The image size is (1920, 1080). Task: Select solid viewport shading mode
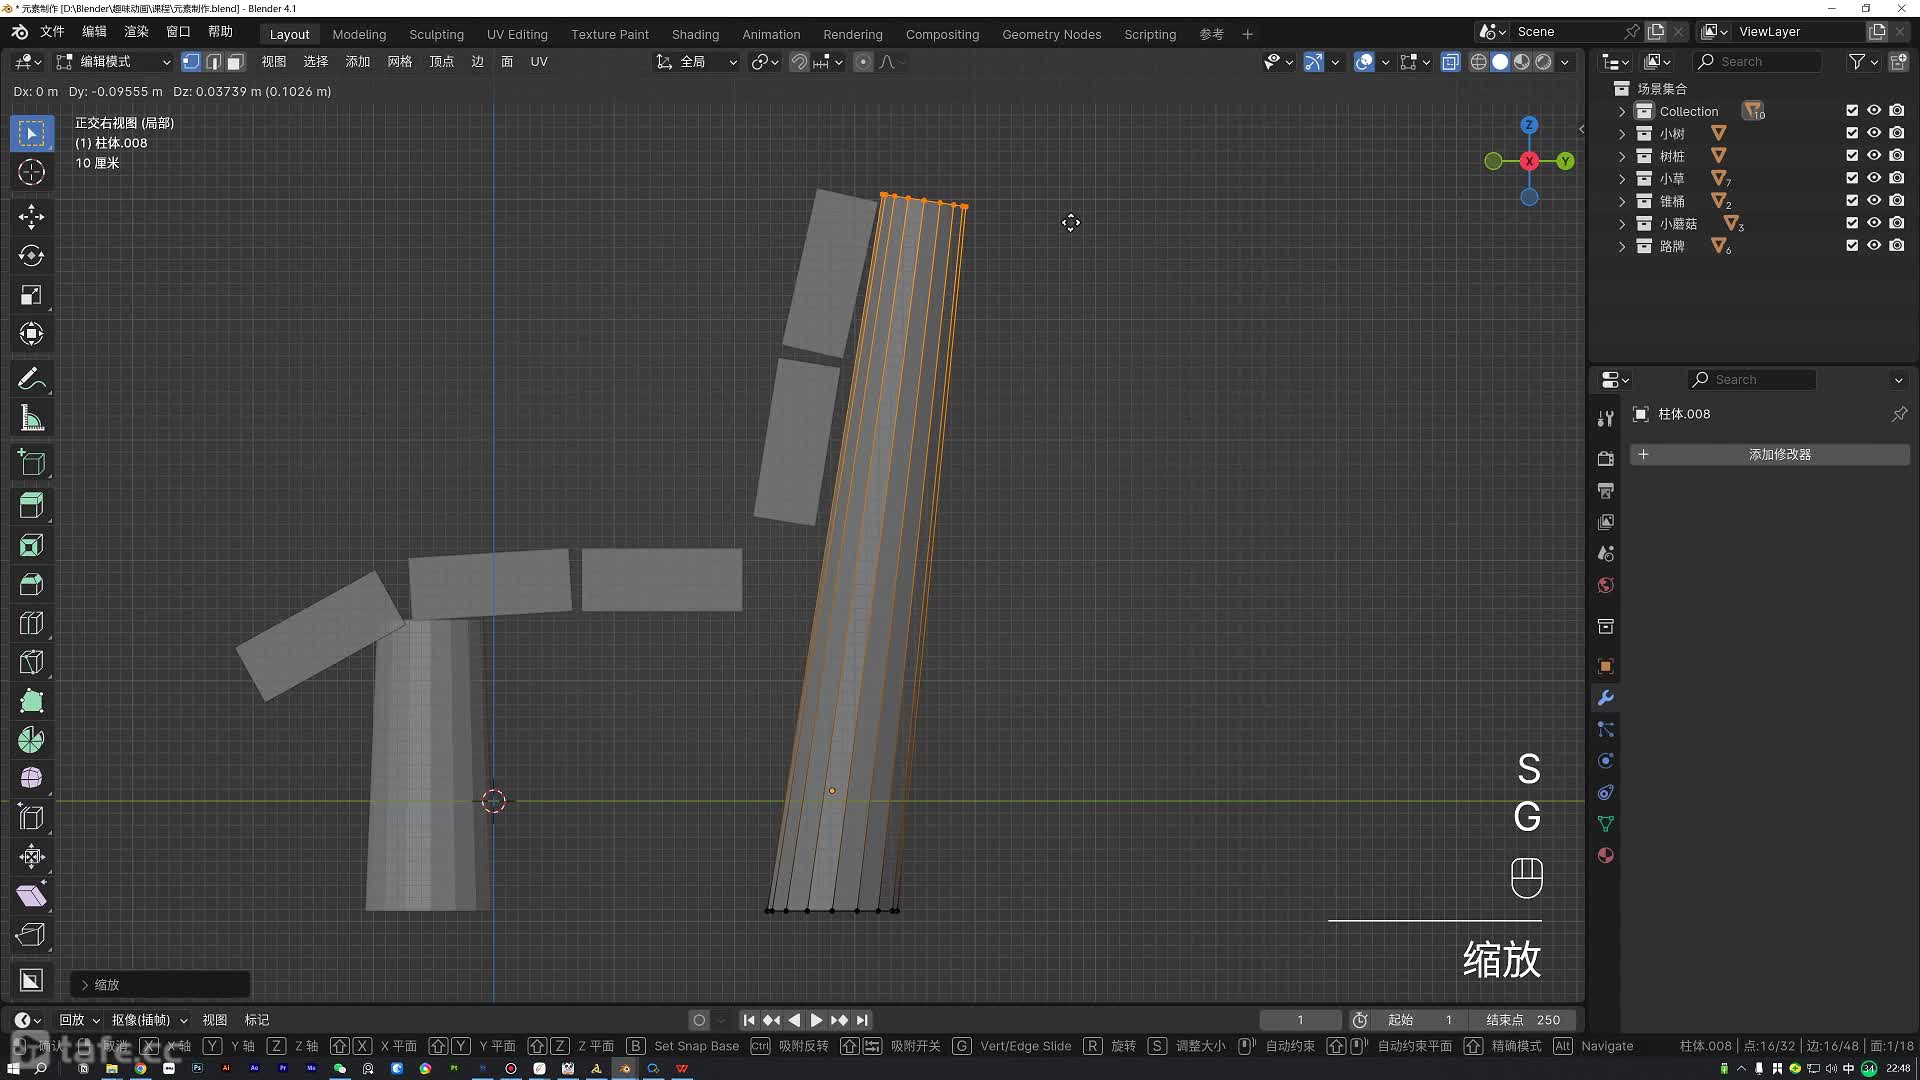pyautogui.click(x=1500, y=62)
